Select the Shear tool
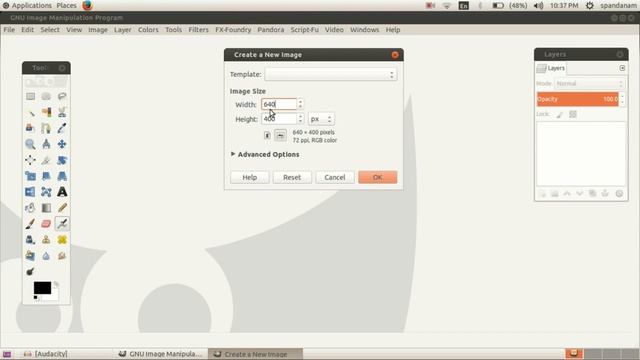Image resolution: width=640 pixels, height=360 pixels. coord(46,176)
